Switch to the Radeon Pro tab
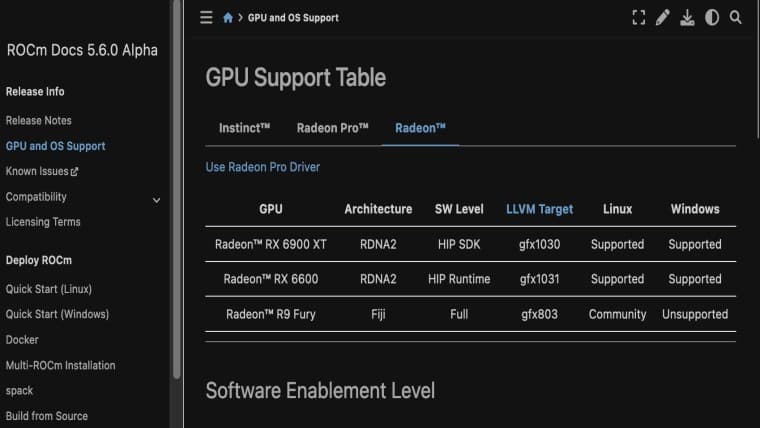Image resolution: width=760 pixels, height=428 pixels. [x=332, y=128]
